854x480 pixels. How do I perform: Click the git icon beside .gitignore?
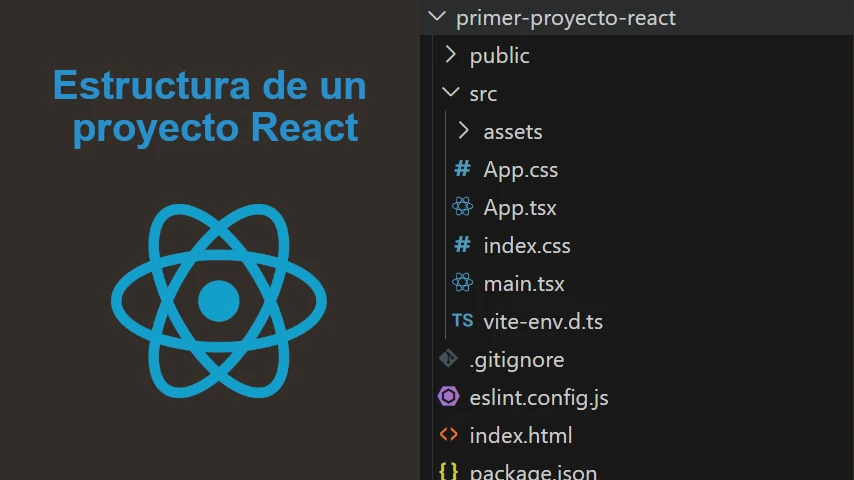pos(449,359)
